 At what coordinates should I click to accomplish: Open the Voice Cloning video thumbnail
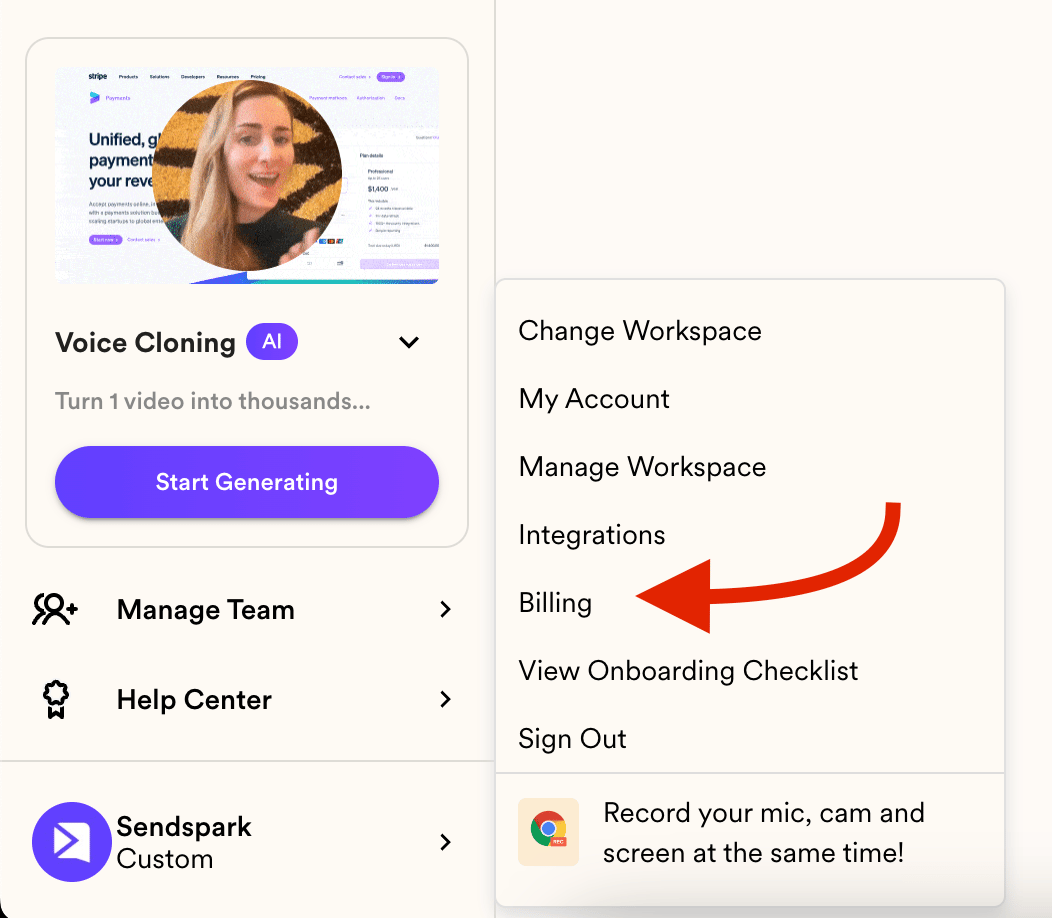(247, 175)
